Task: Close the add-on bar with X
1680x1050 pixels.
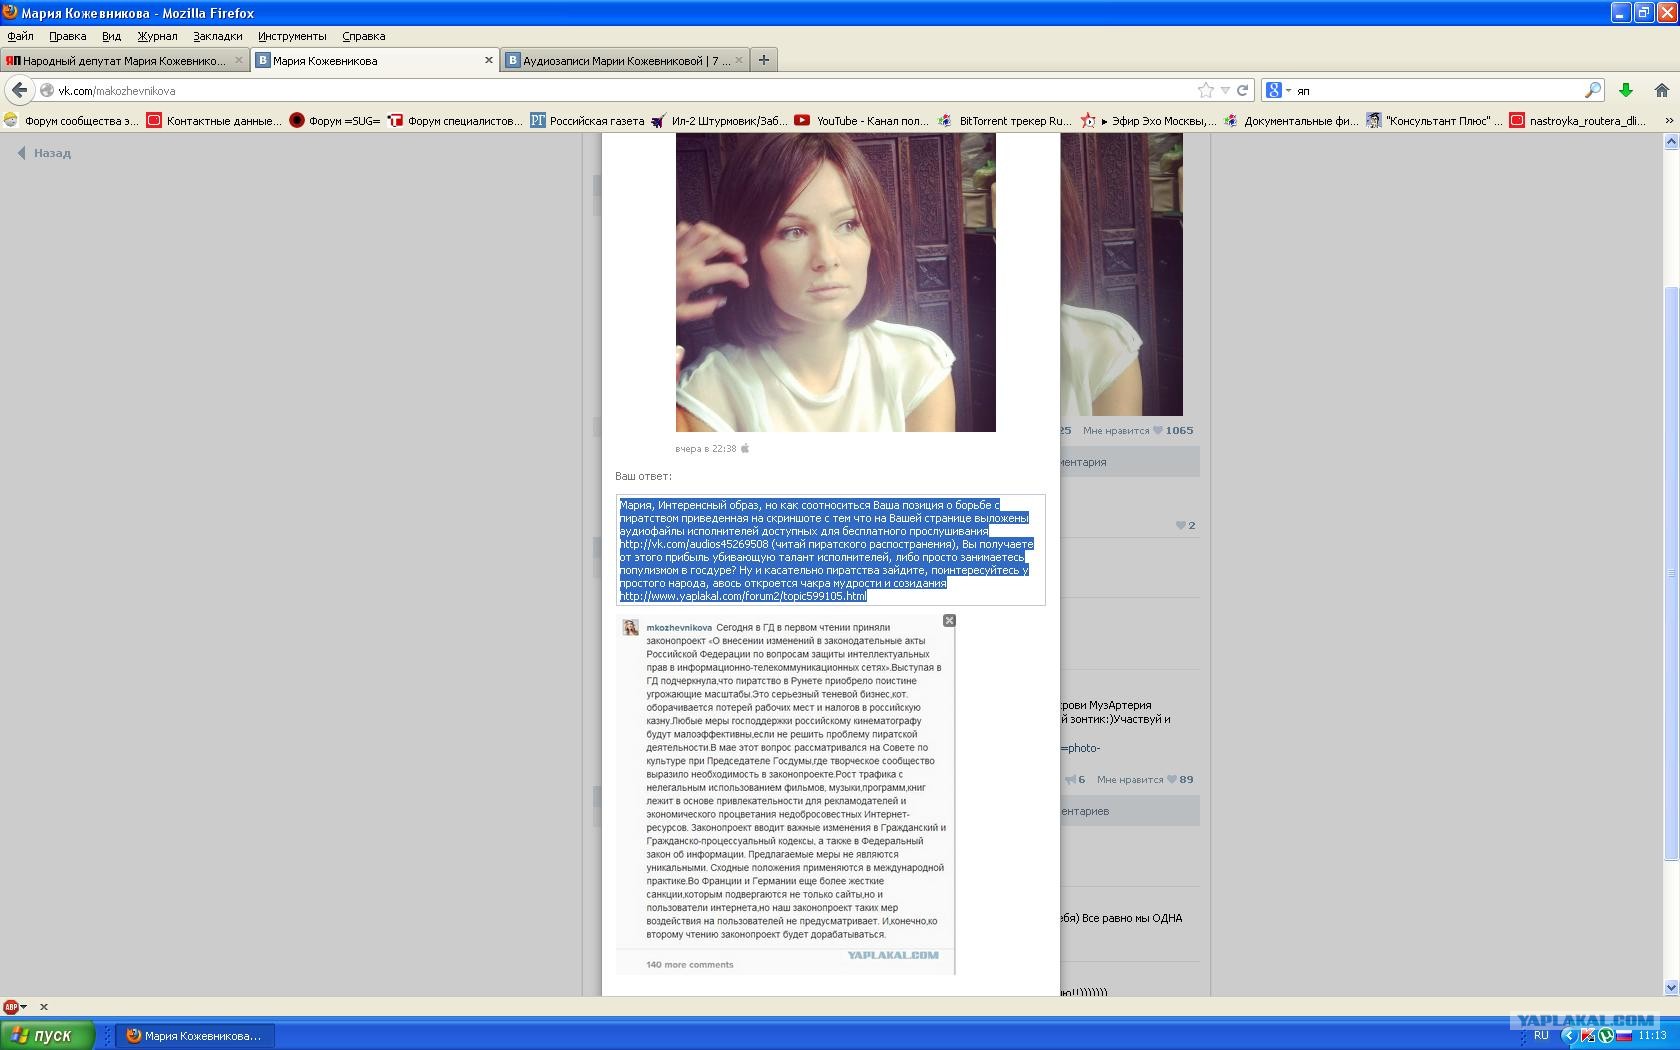Action: pos(43,1007)
